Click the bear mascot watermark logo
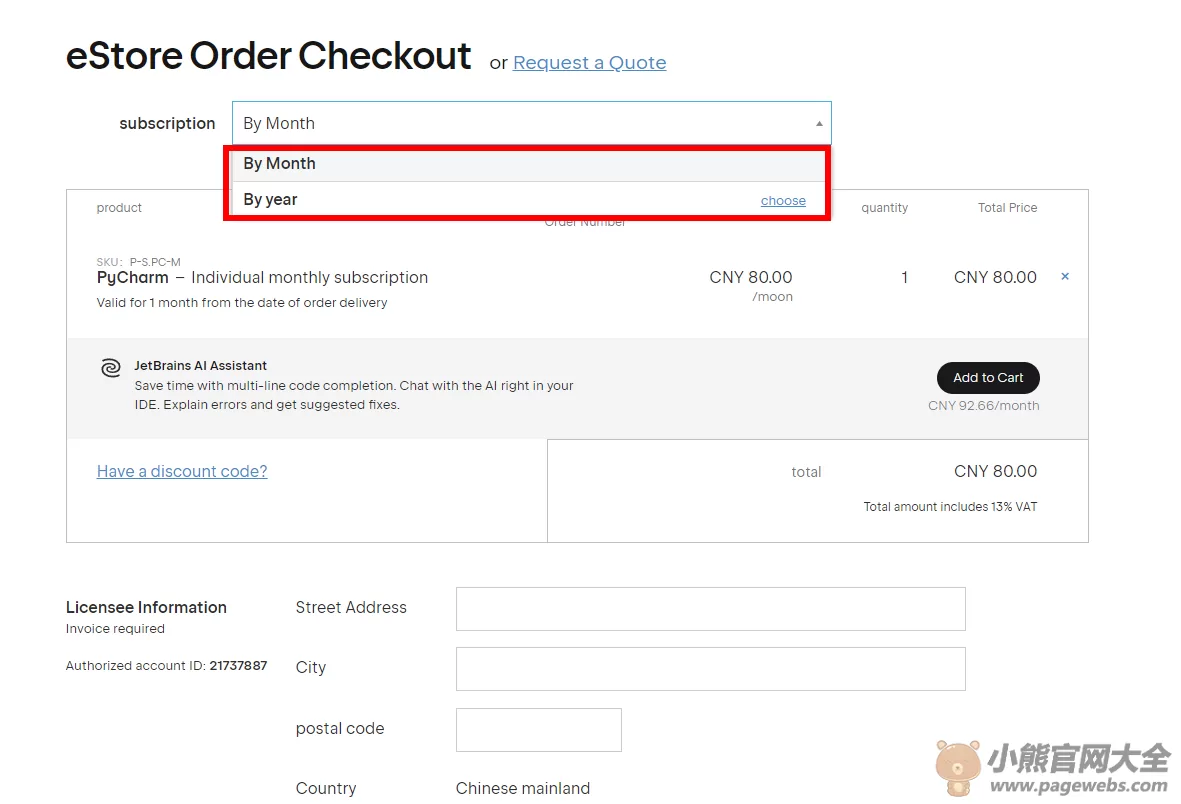Viewport: 1181px width, 804px height. [x=957, y=768]
